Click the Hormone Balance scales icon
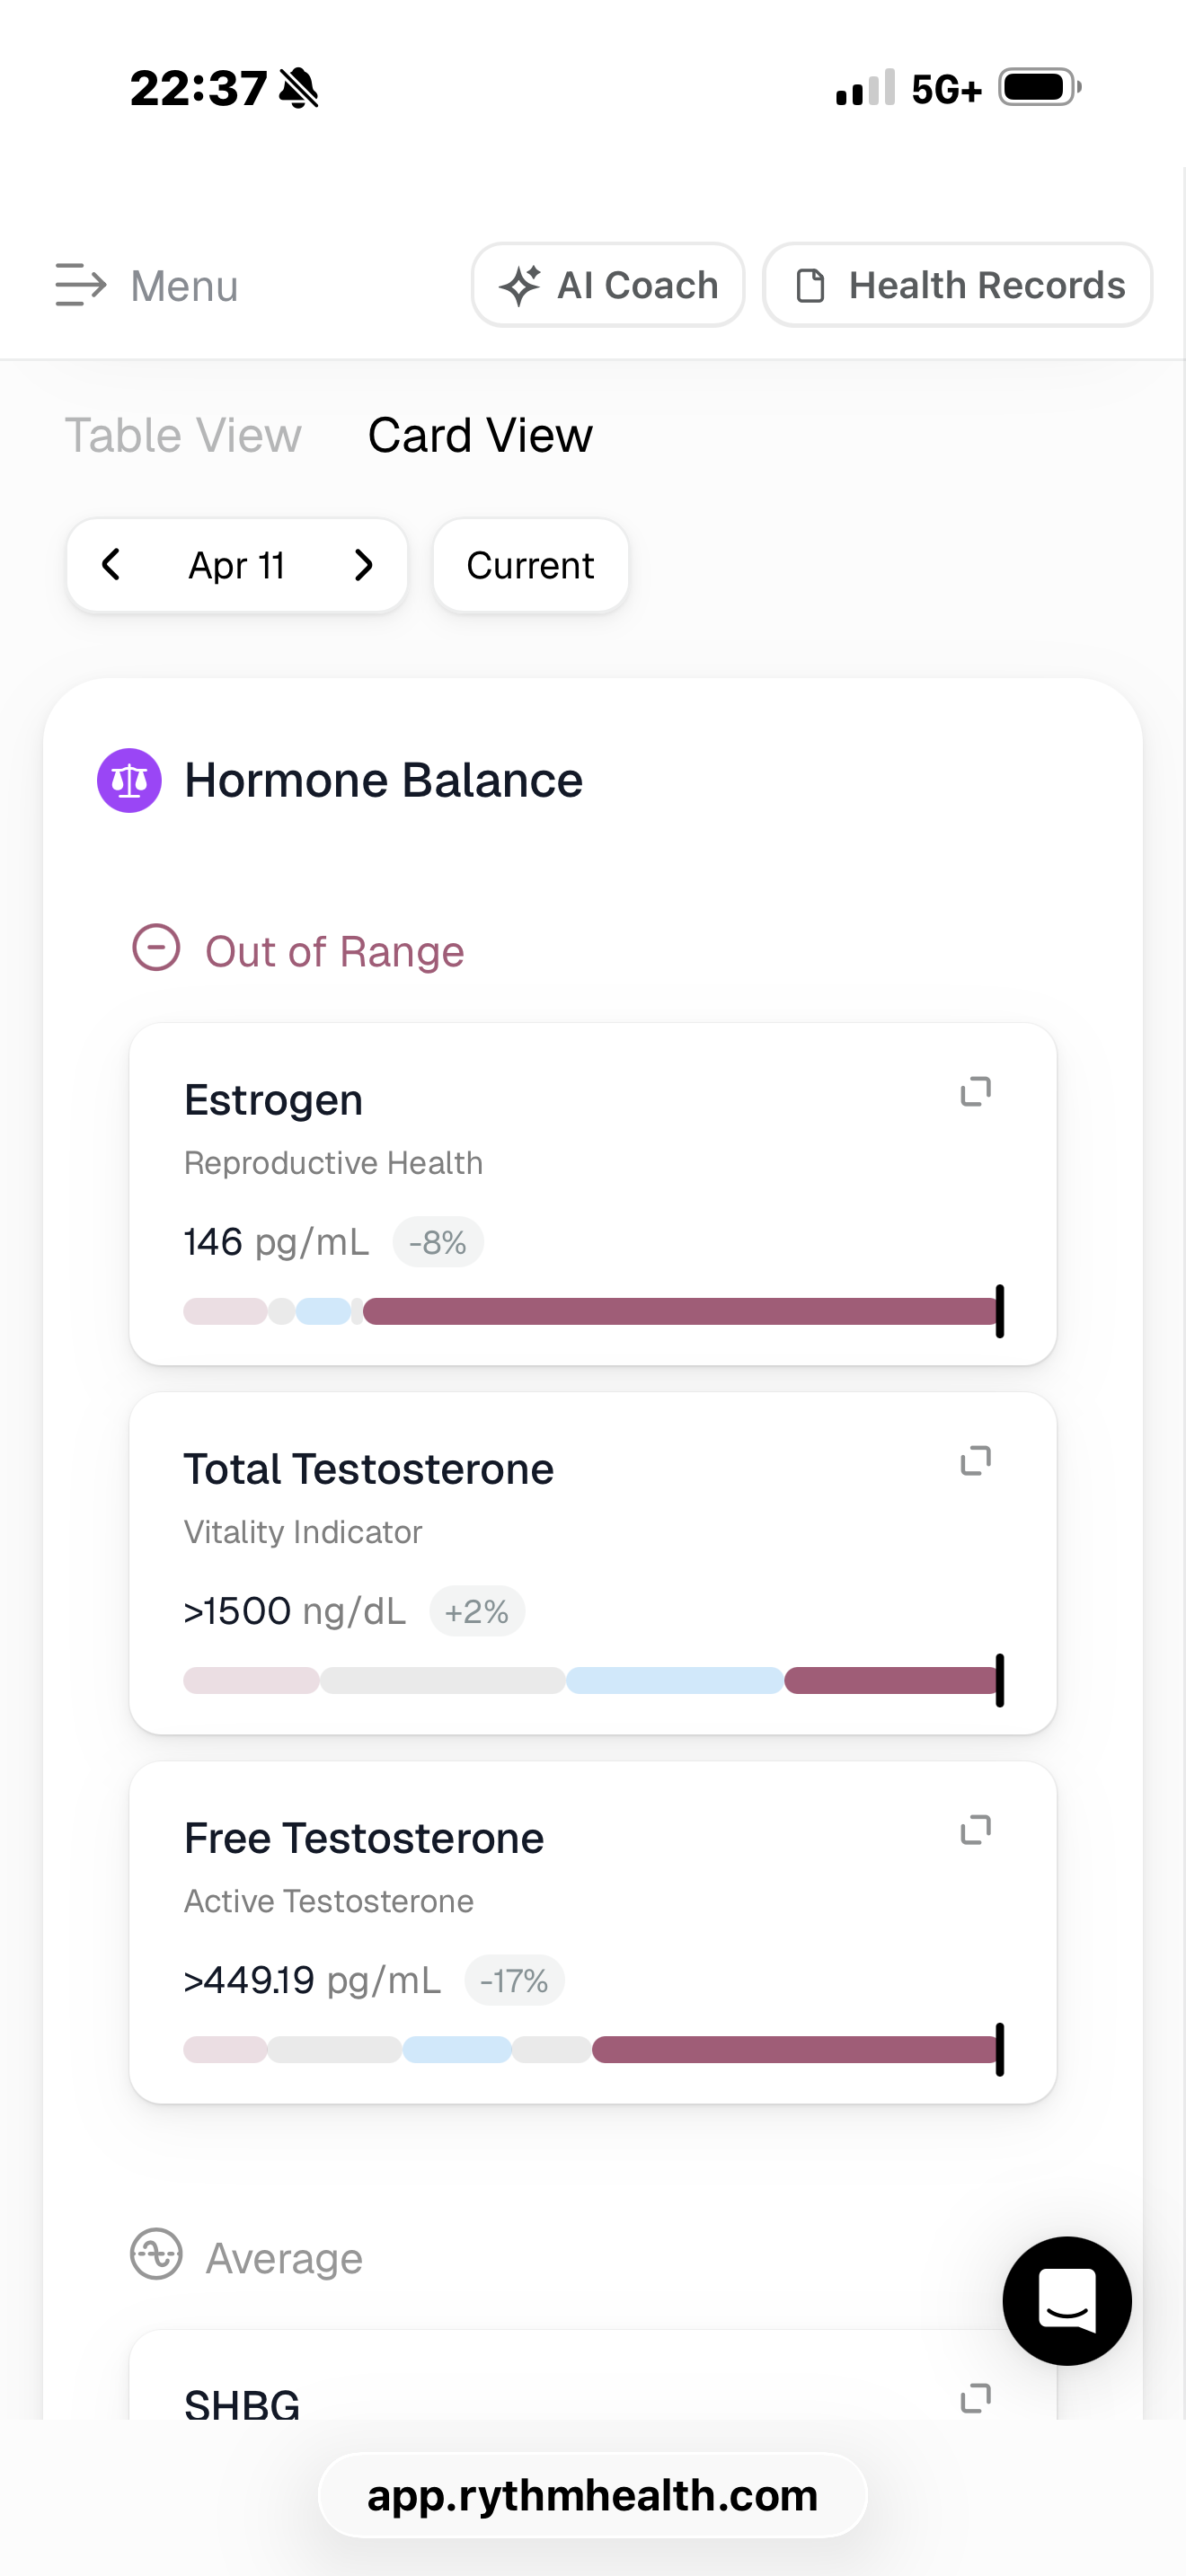Image resolution: width=1186 pixels, height=2576 pixels. pos(129,780)
